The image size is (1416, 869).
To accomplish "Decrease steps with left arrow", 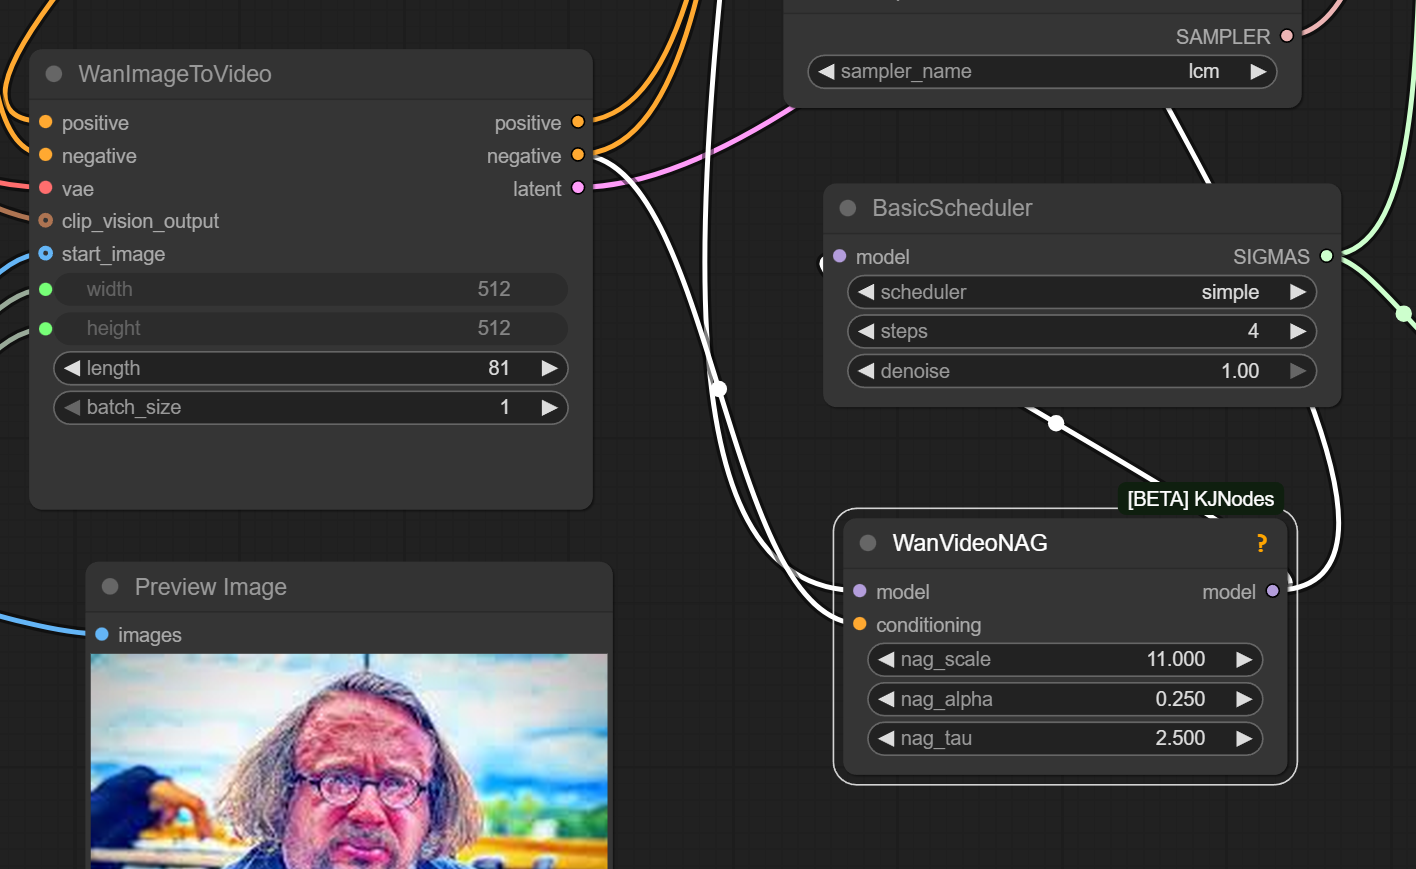I will click(x=866, y=331).
